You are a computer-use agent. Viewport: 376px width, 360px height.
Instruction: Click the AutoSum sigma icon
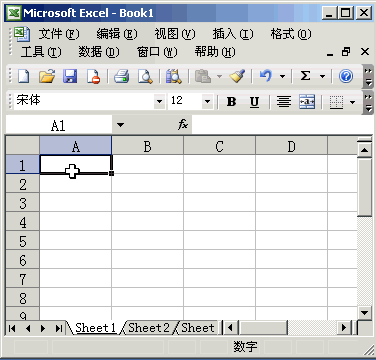(305, 76)
